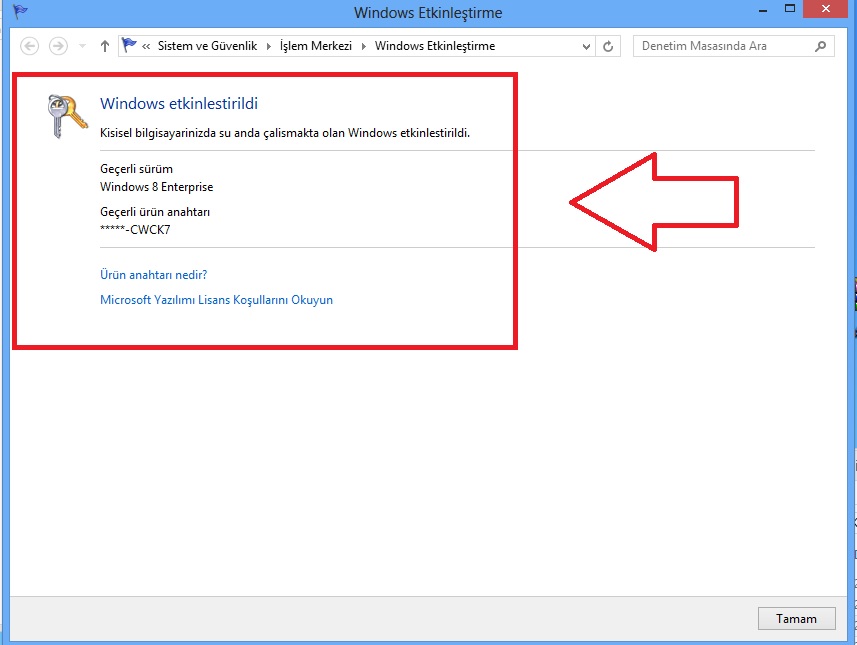Click the Kisisel bilgisayarinizda activation status sentence
Viewport: 857px width, 645px height.
285,133
